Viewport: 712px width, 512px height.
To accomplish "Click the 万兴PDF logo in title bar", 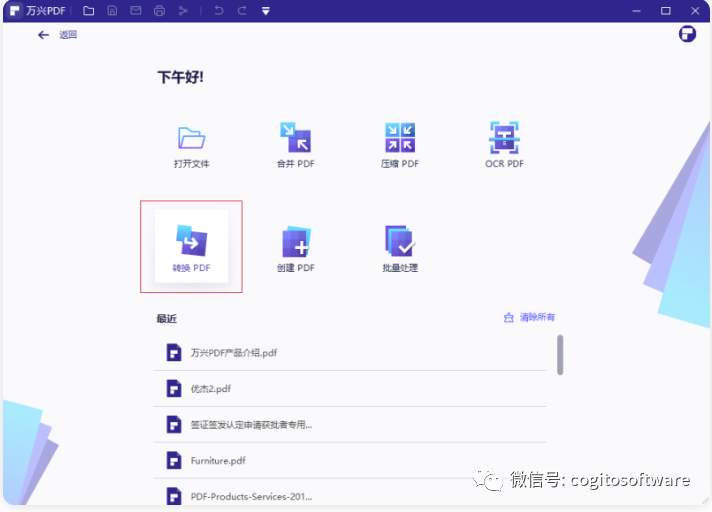I will click(15, 10).
